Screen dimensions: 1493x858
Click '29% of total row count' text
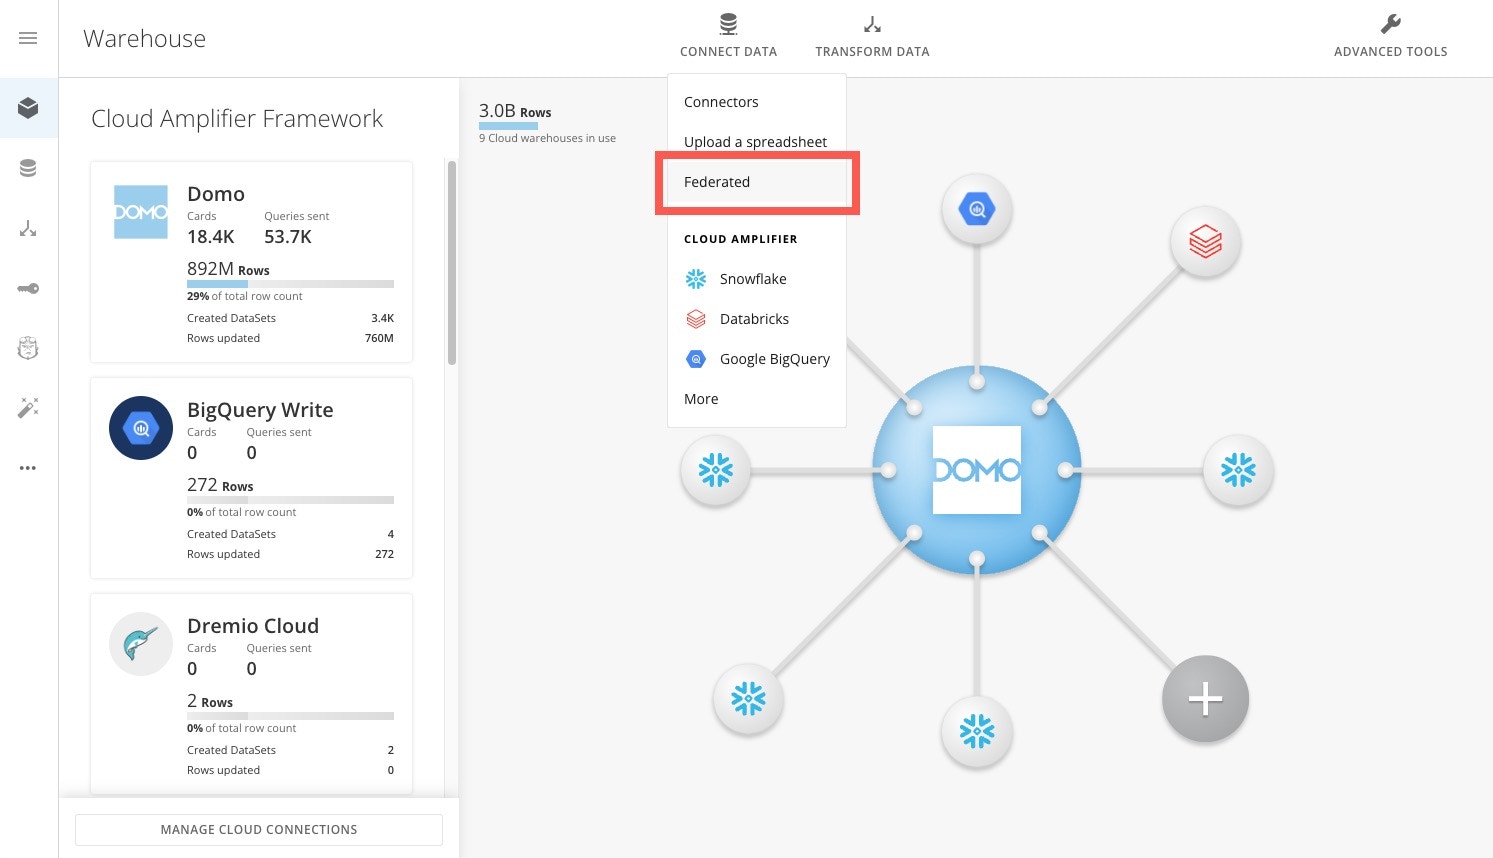tap(245, 296)
